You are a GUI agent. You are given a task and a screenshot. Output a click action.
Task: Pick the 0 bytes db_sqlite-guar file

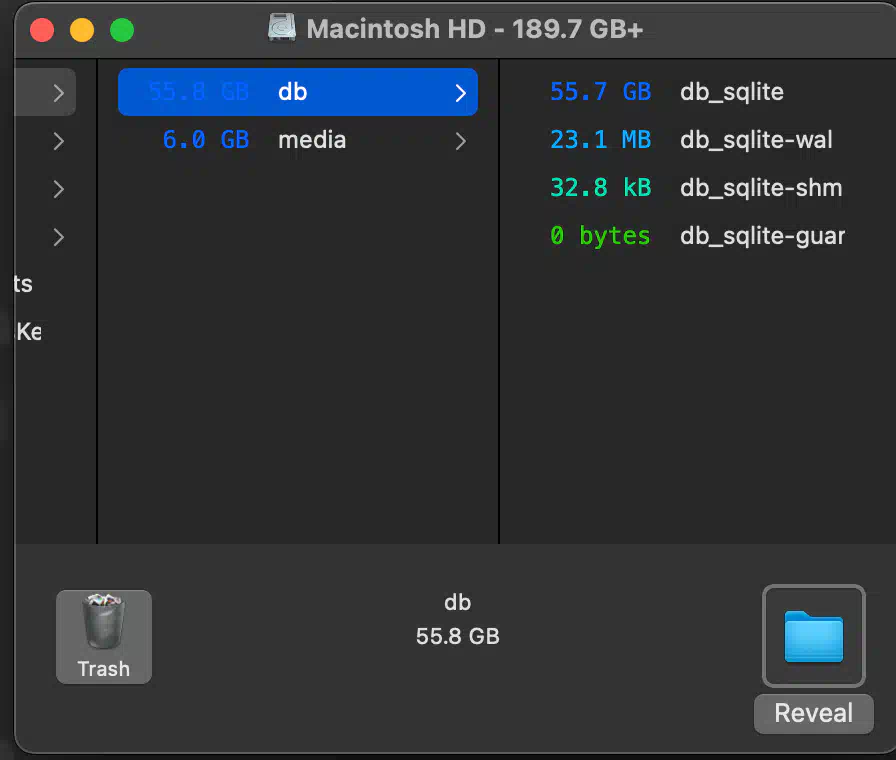coord(762,236)
